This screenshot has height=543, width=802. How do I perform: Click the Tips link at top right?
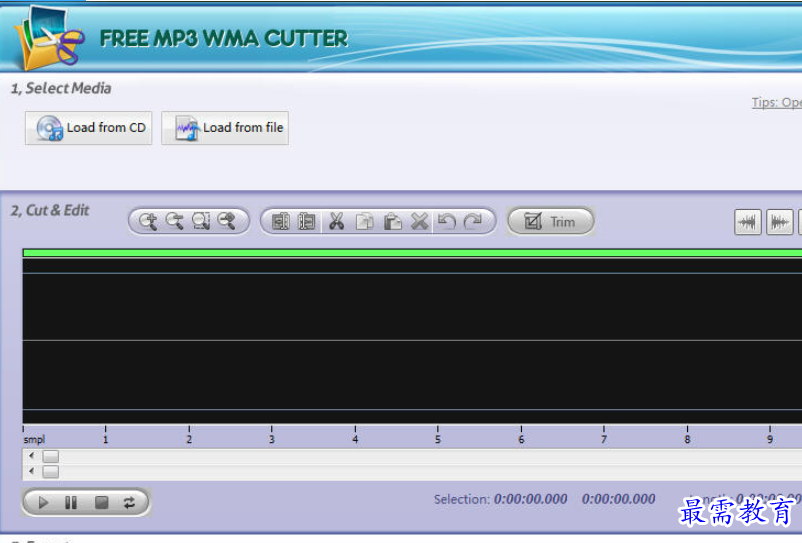coord(776,103)
